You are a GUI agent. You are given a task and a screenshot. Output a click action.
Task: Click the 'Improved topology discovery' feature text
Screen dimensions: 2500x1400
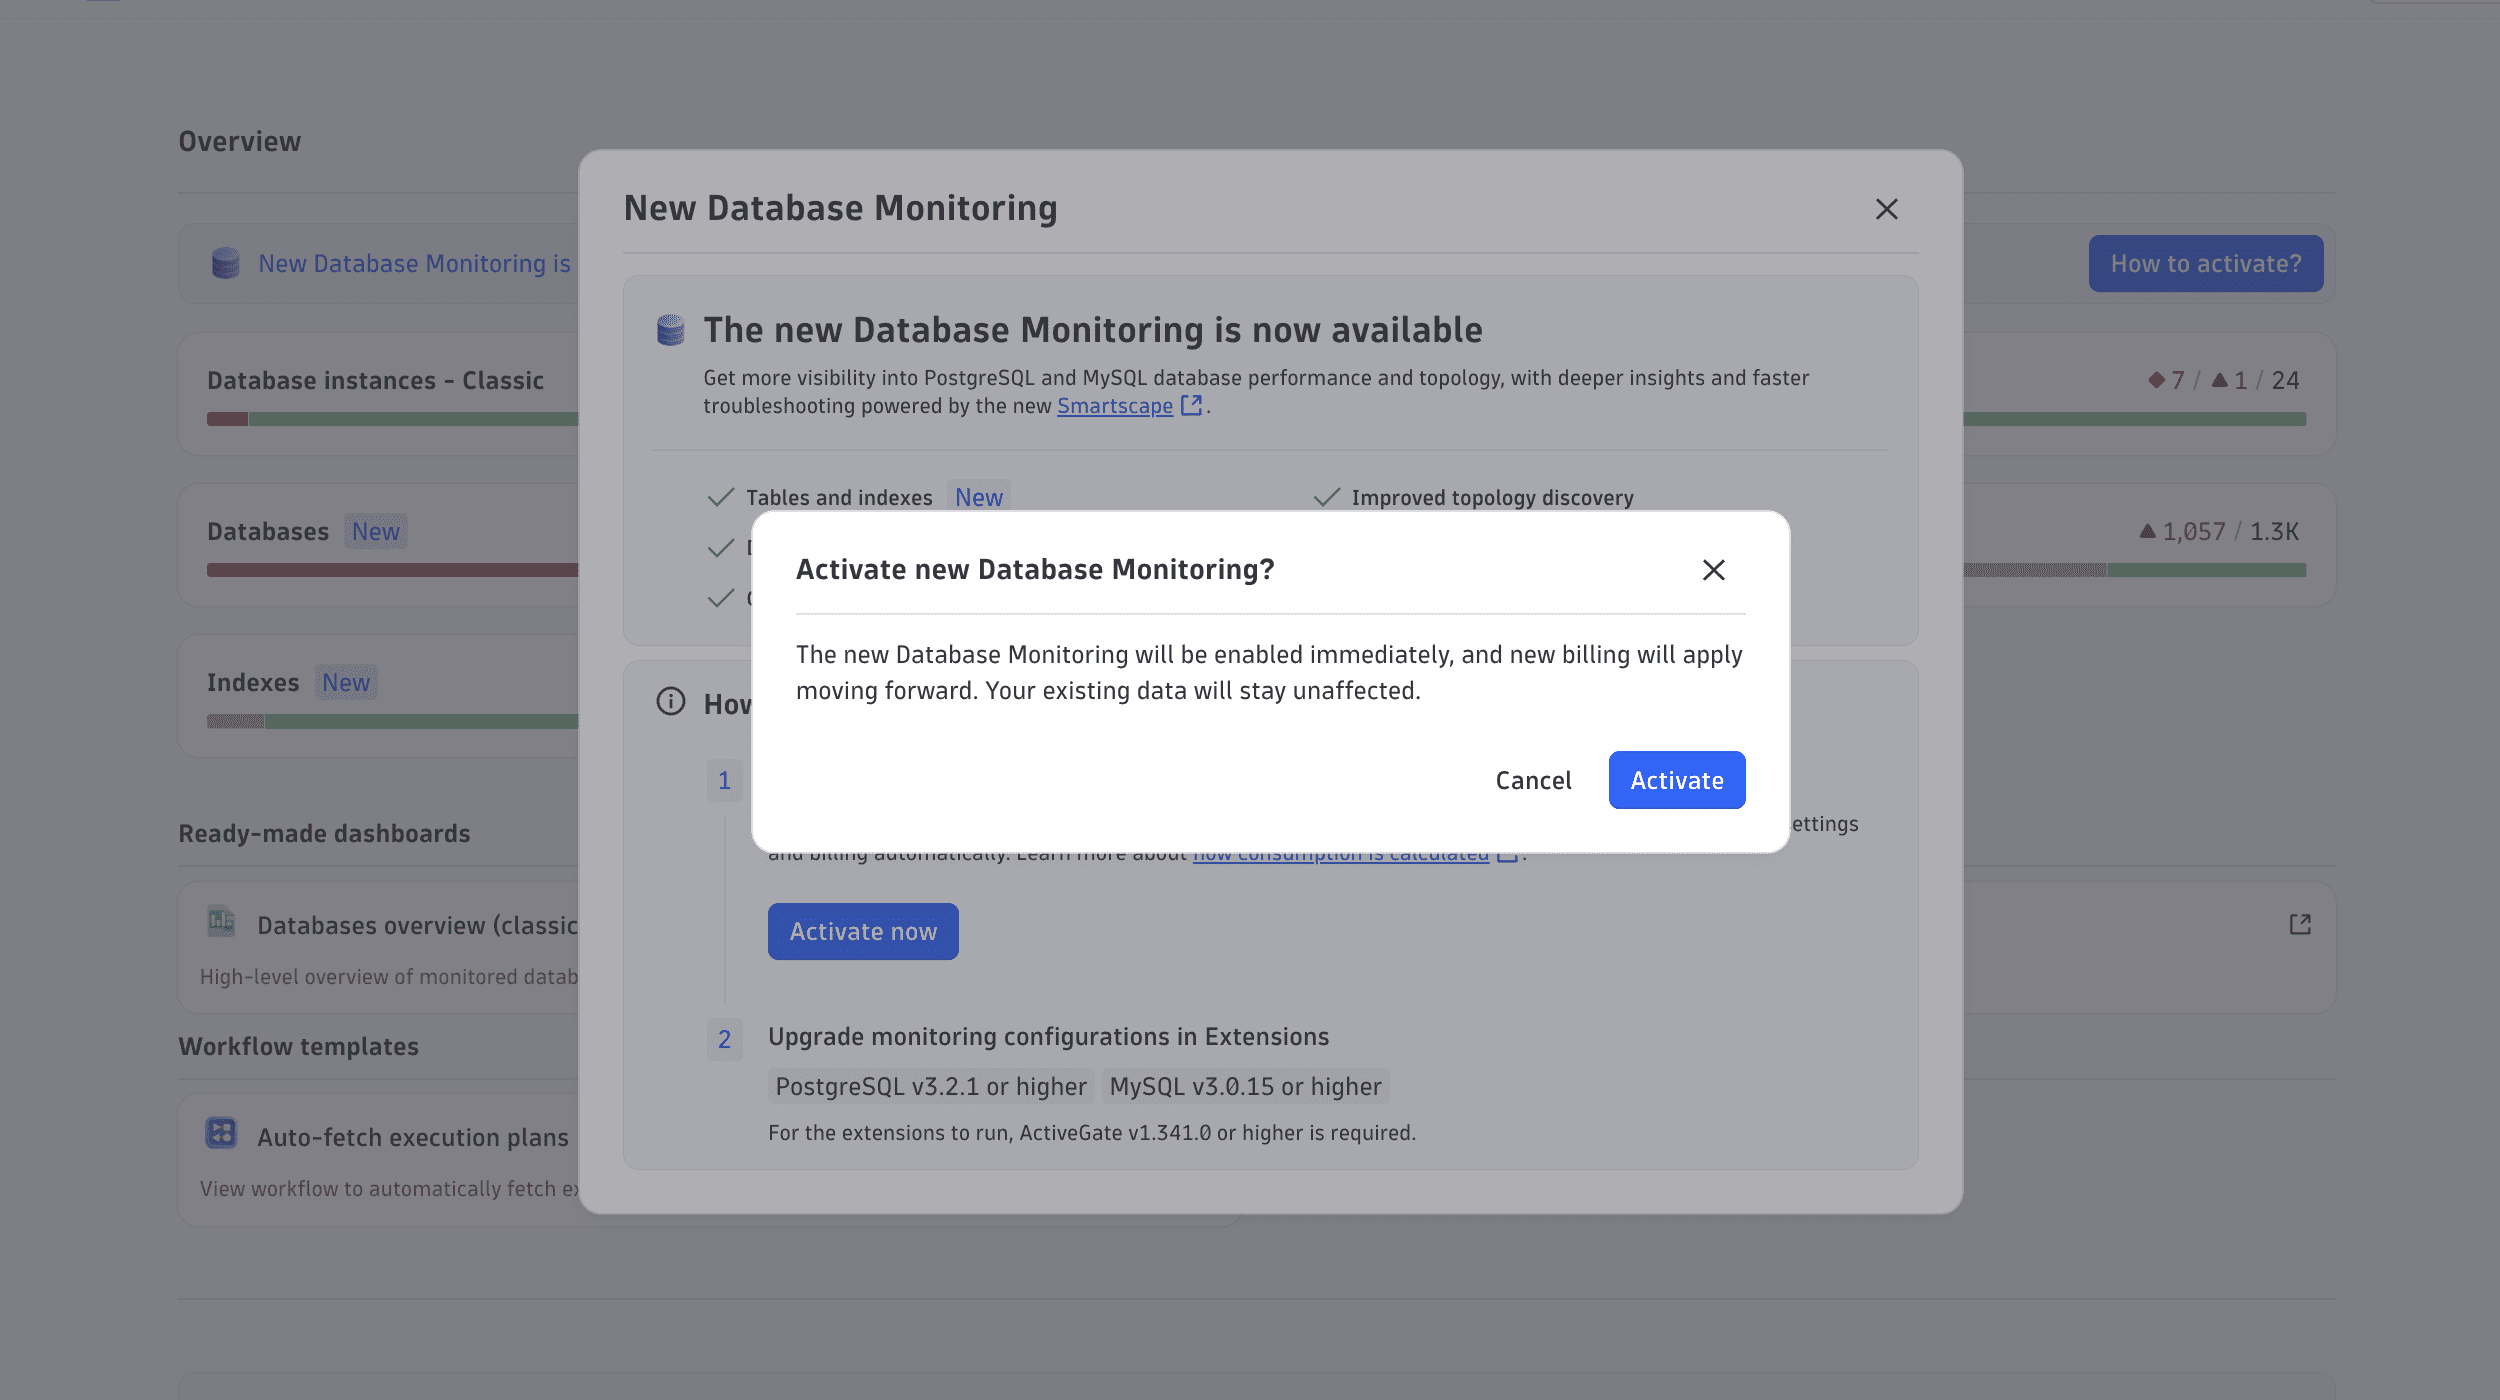click(1492, 497)
